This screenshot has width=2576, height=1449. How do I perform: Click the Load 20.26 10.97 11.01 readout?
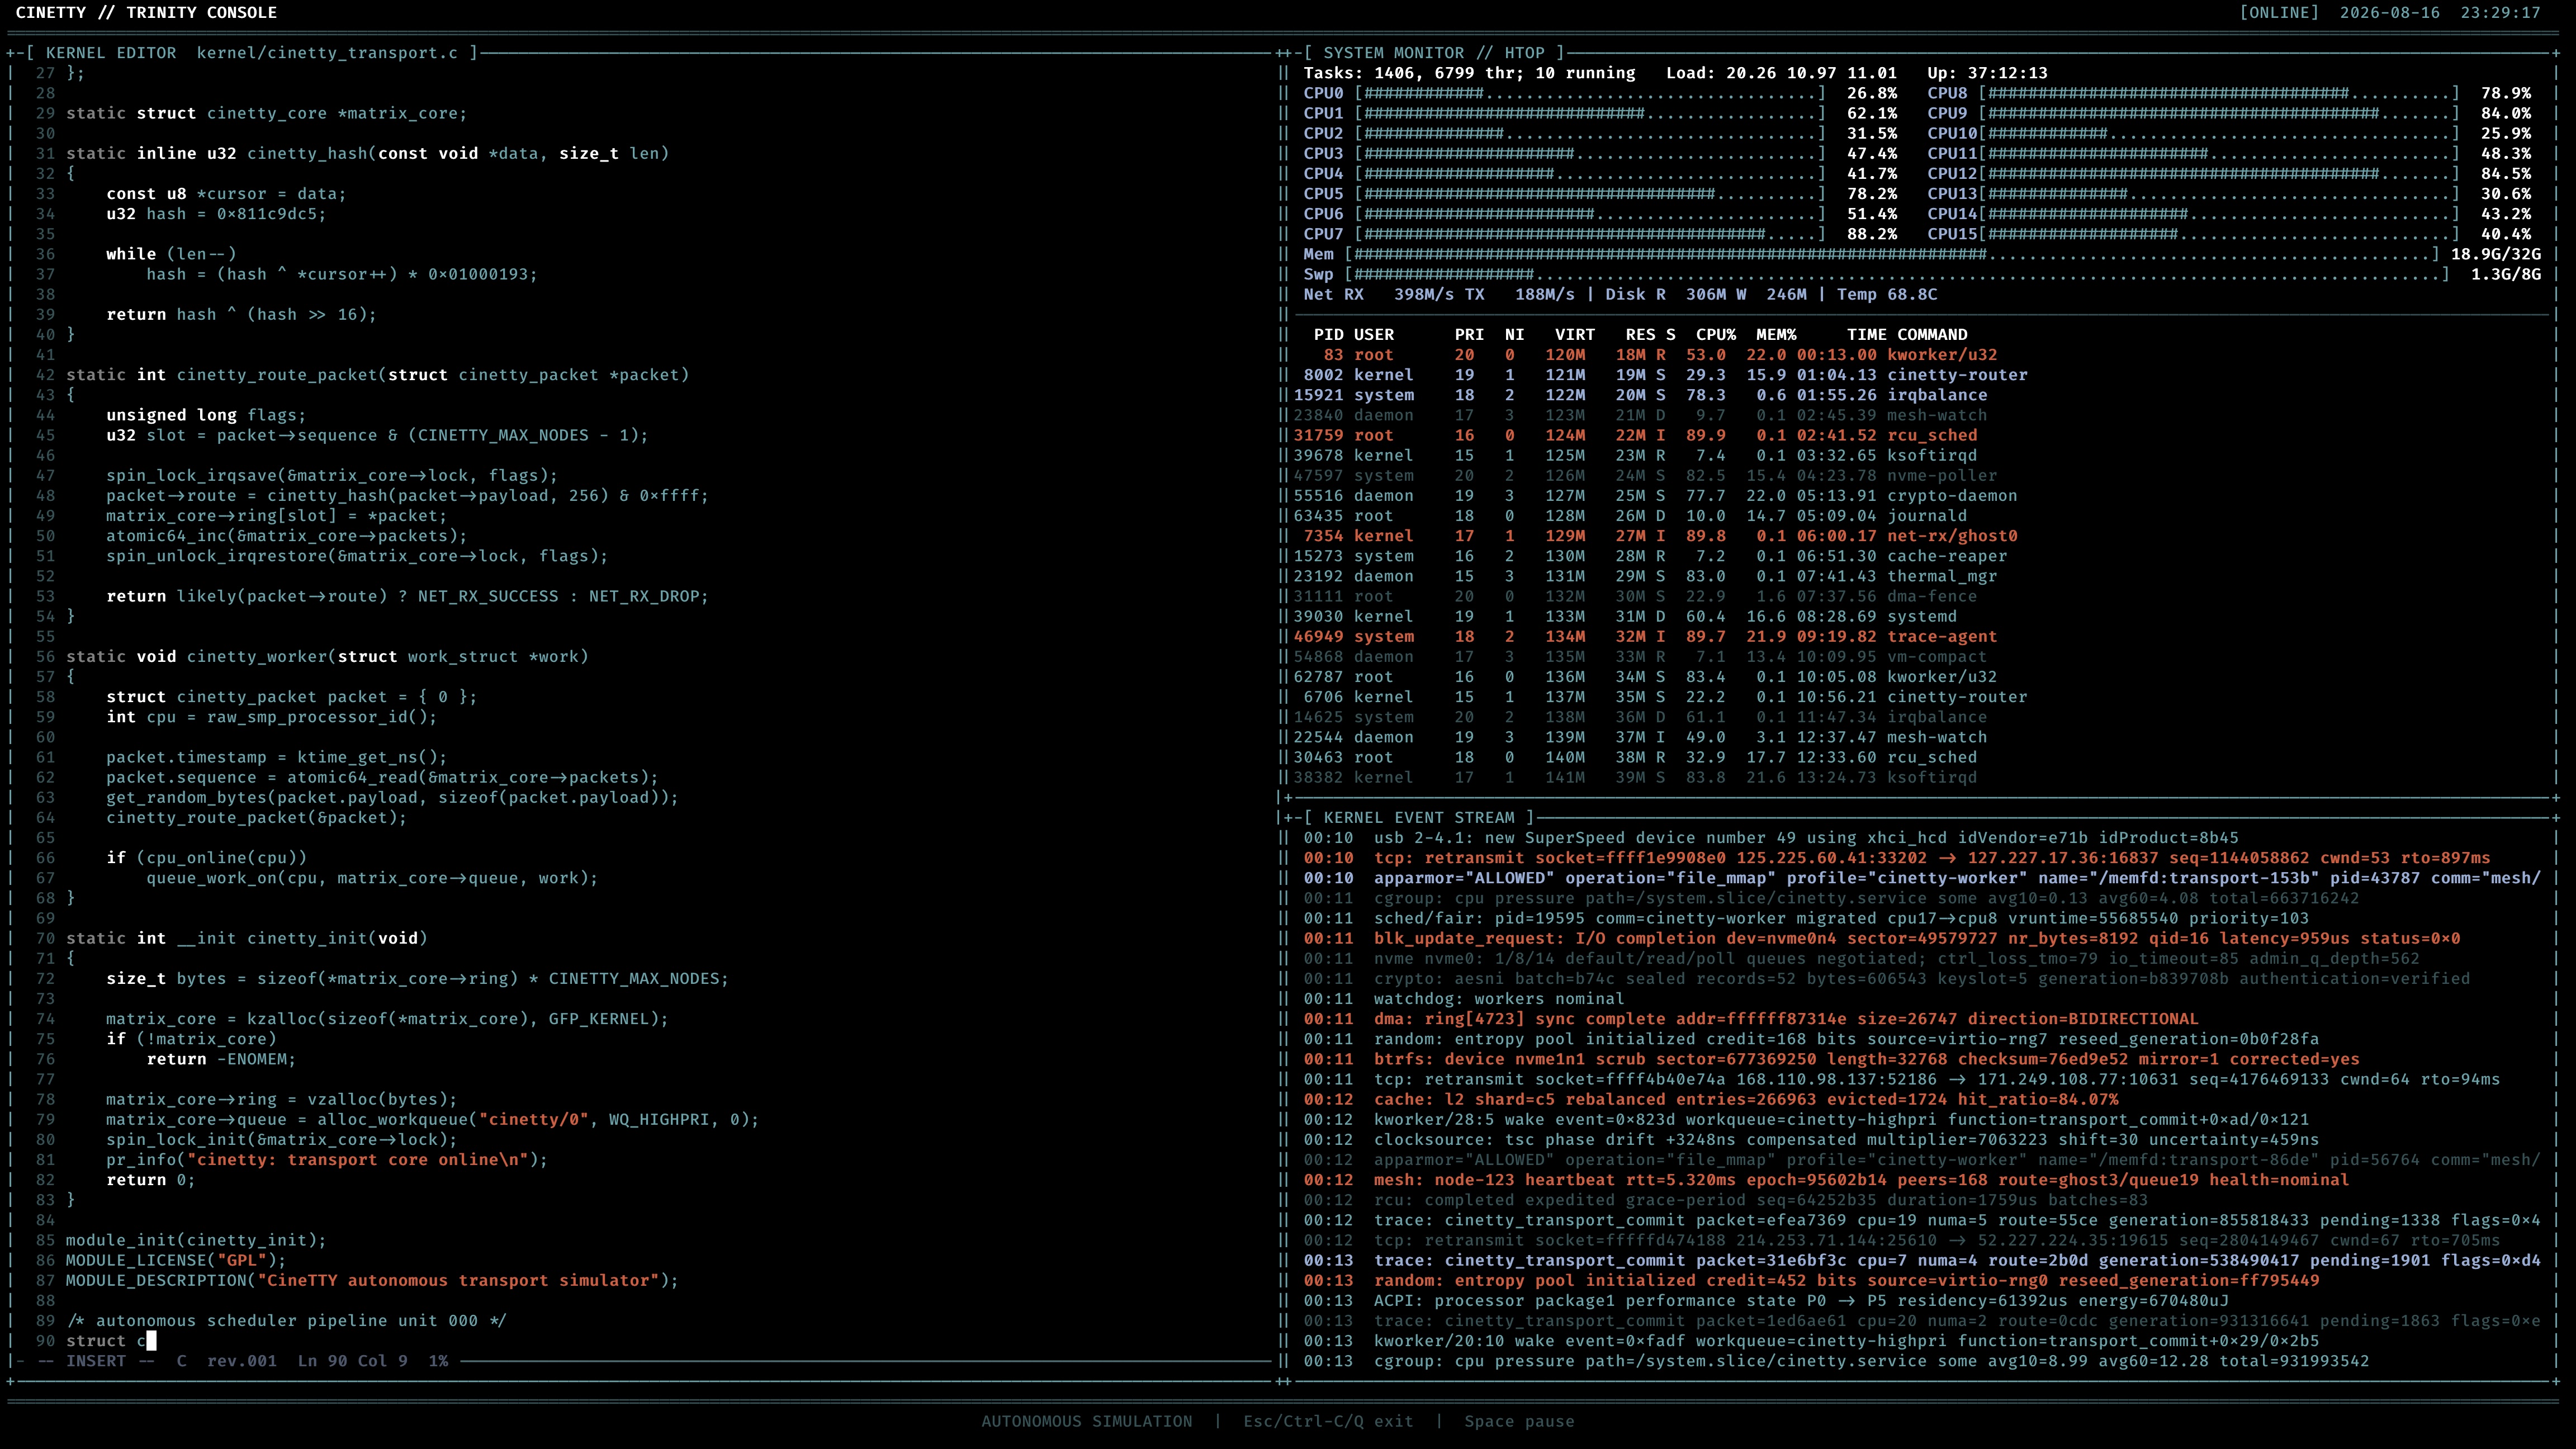pyautogui.click(x=1781, y=73)
